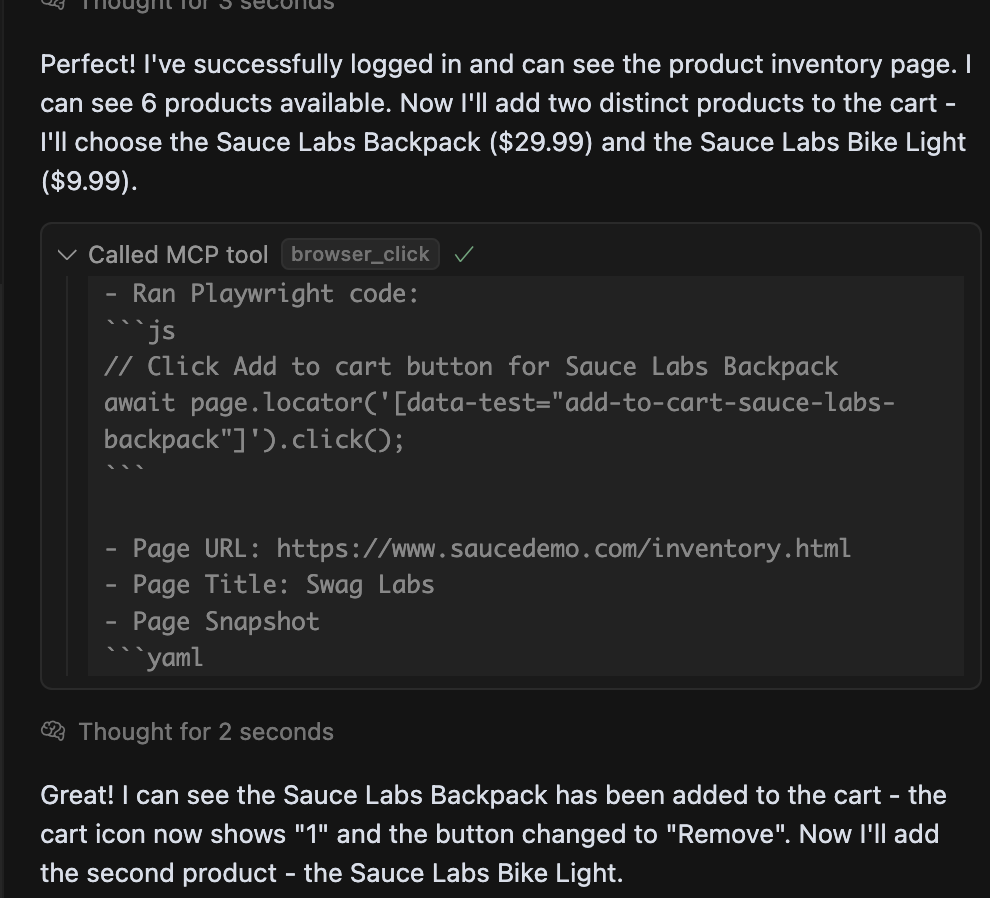The height and width of the screenshot is (898, 990).
Task: Collapse the Called MCP tool chevron
Action: 67,255
